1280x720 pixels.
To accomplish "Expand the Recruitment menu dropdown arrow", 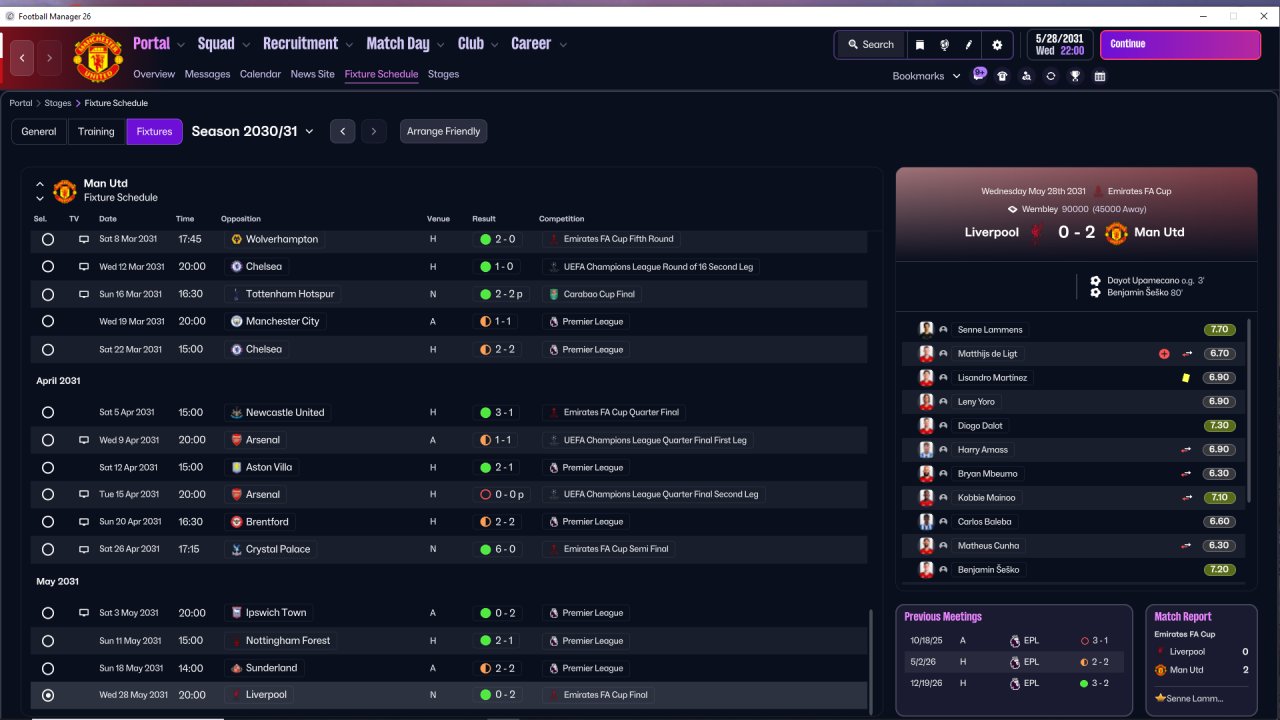I will (x=349, y=45).
